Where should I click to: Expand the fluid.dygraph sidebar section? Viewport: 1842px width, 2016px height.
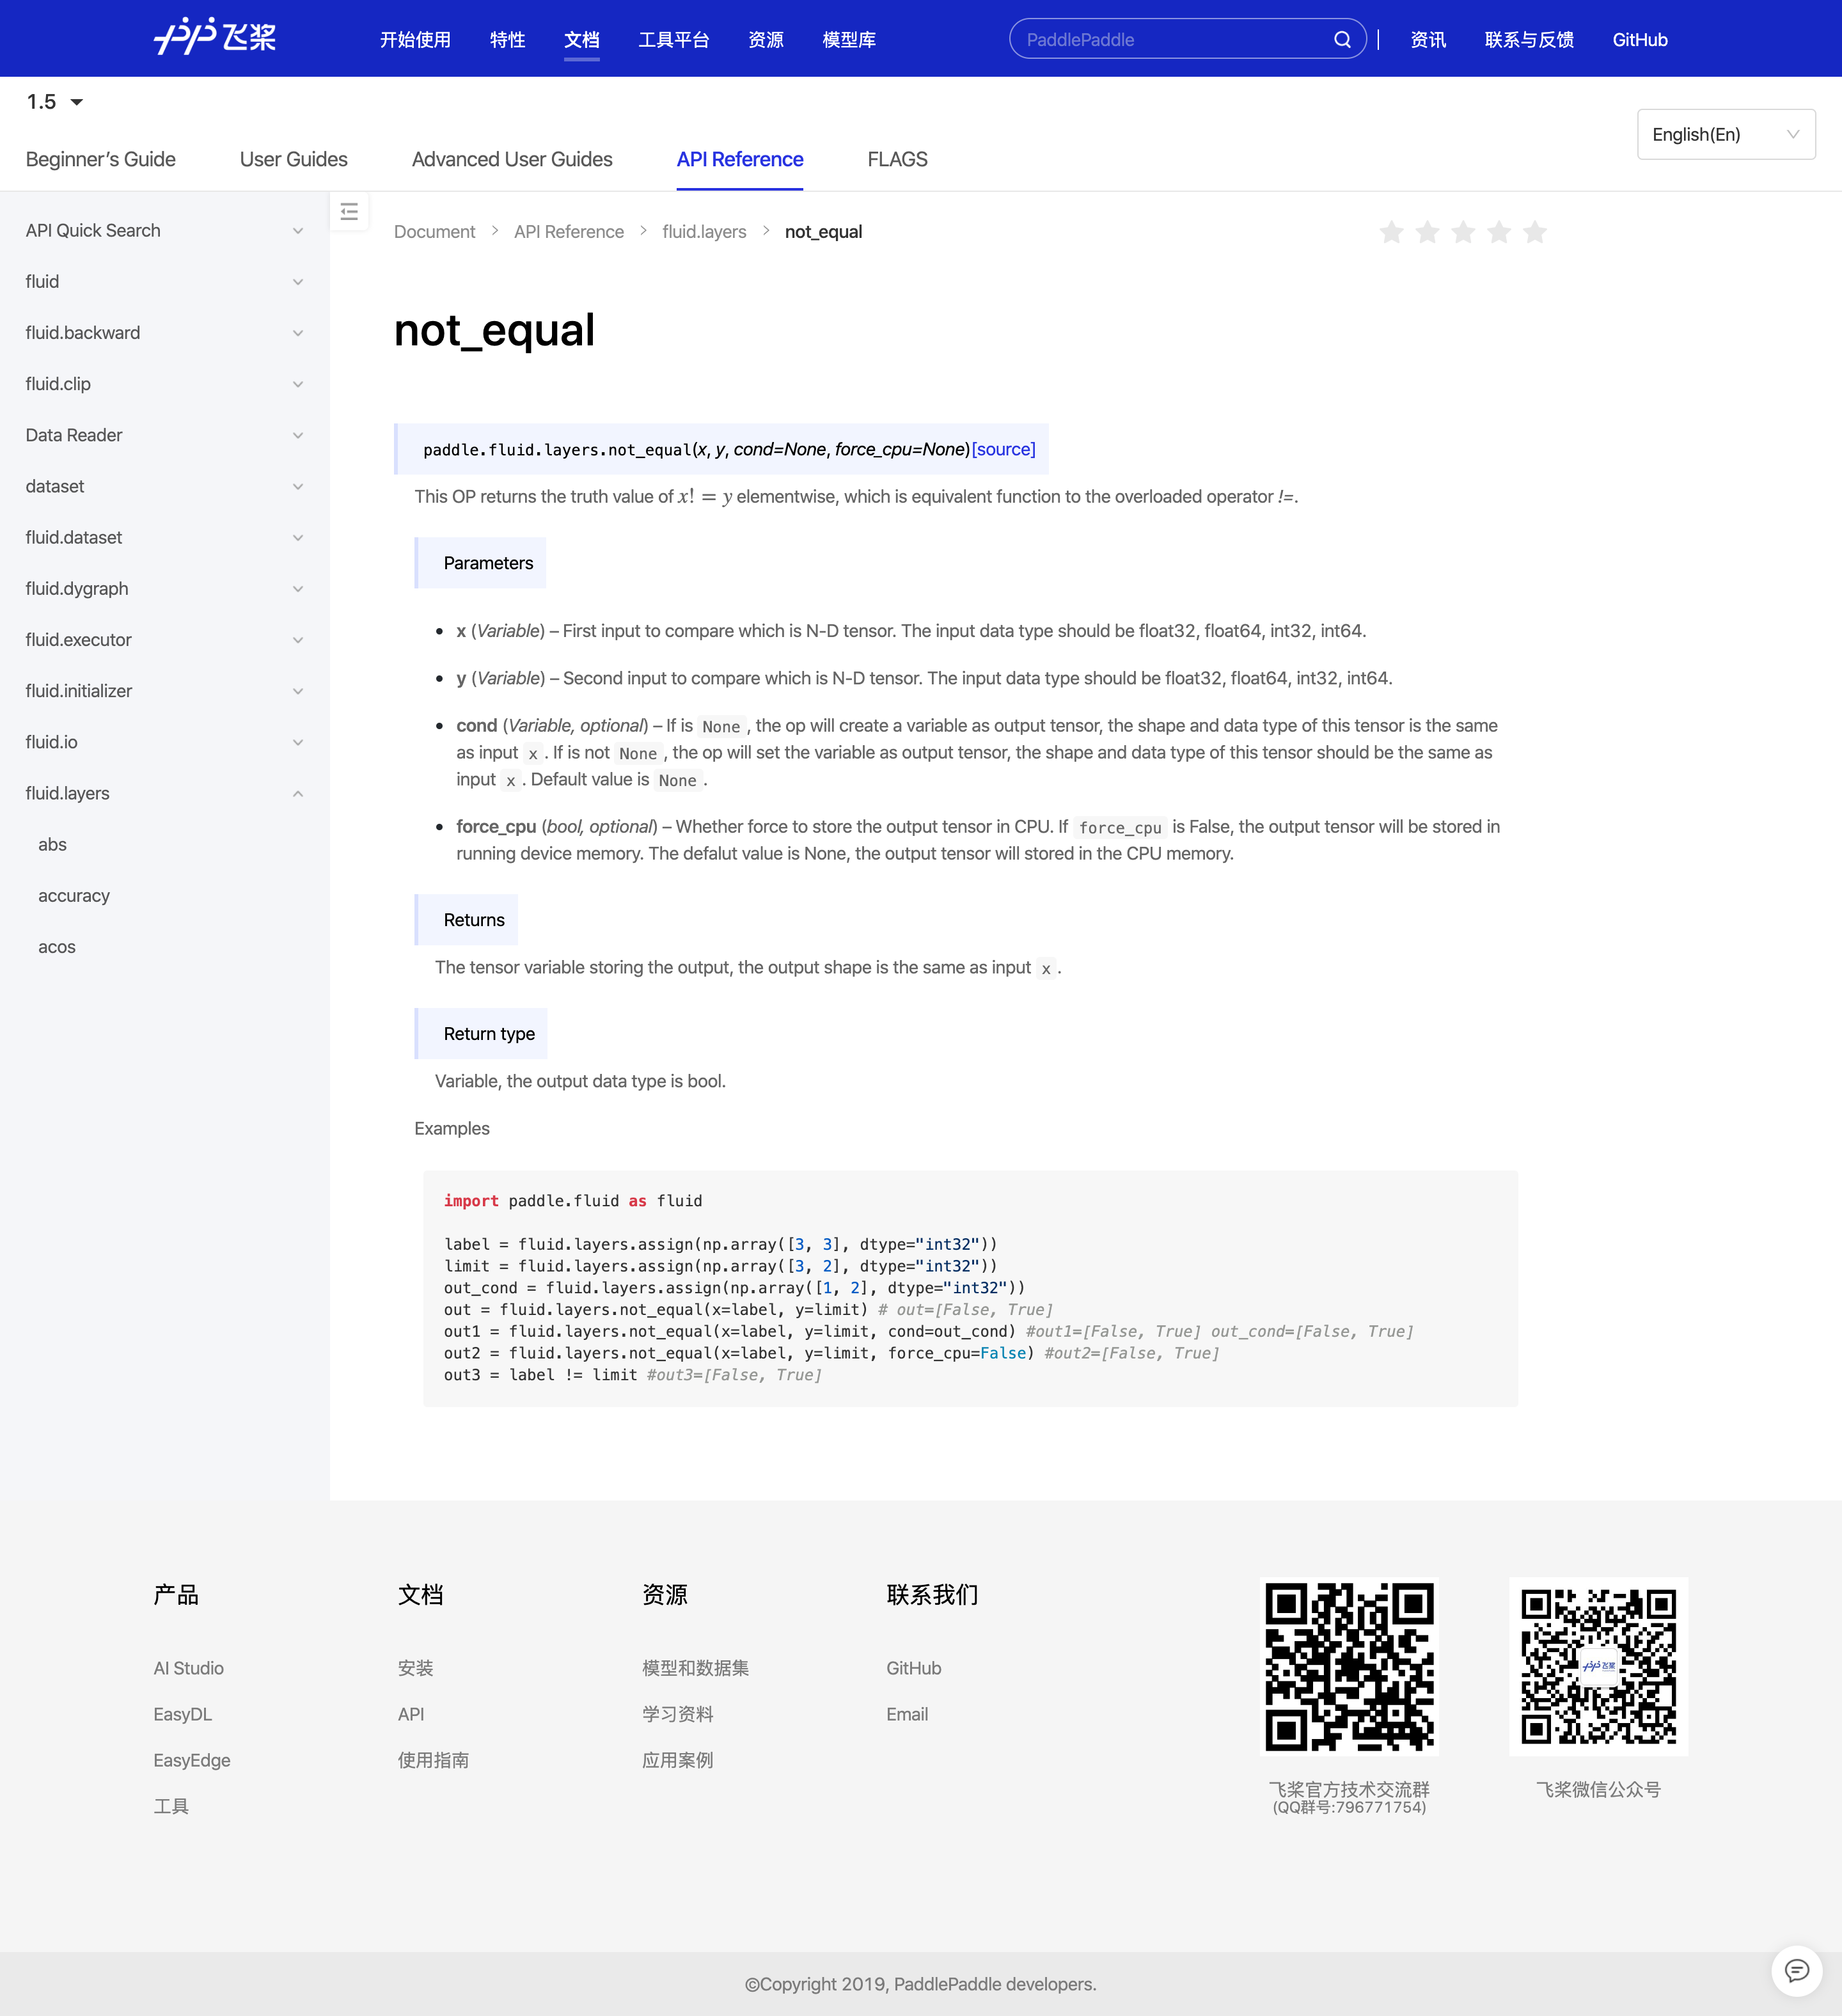tap(297, 589)
